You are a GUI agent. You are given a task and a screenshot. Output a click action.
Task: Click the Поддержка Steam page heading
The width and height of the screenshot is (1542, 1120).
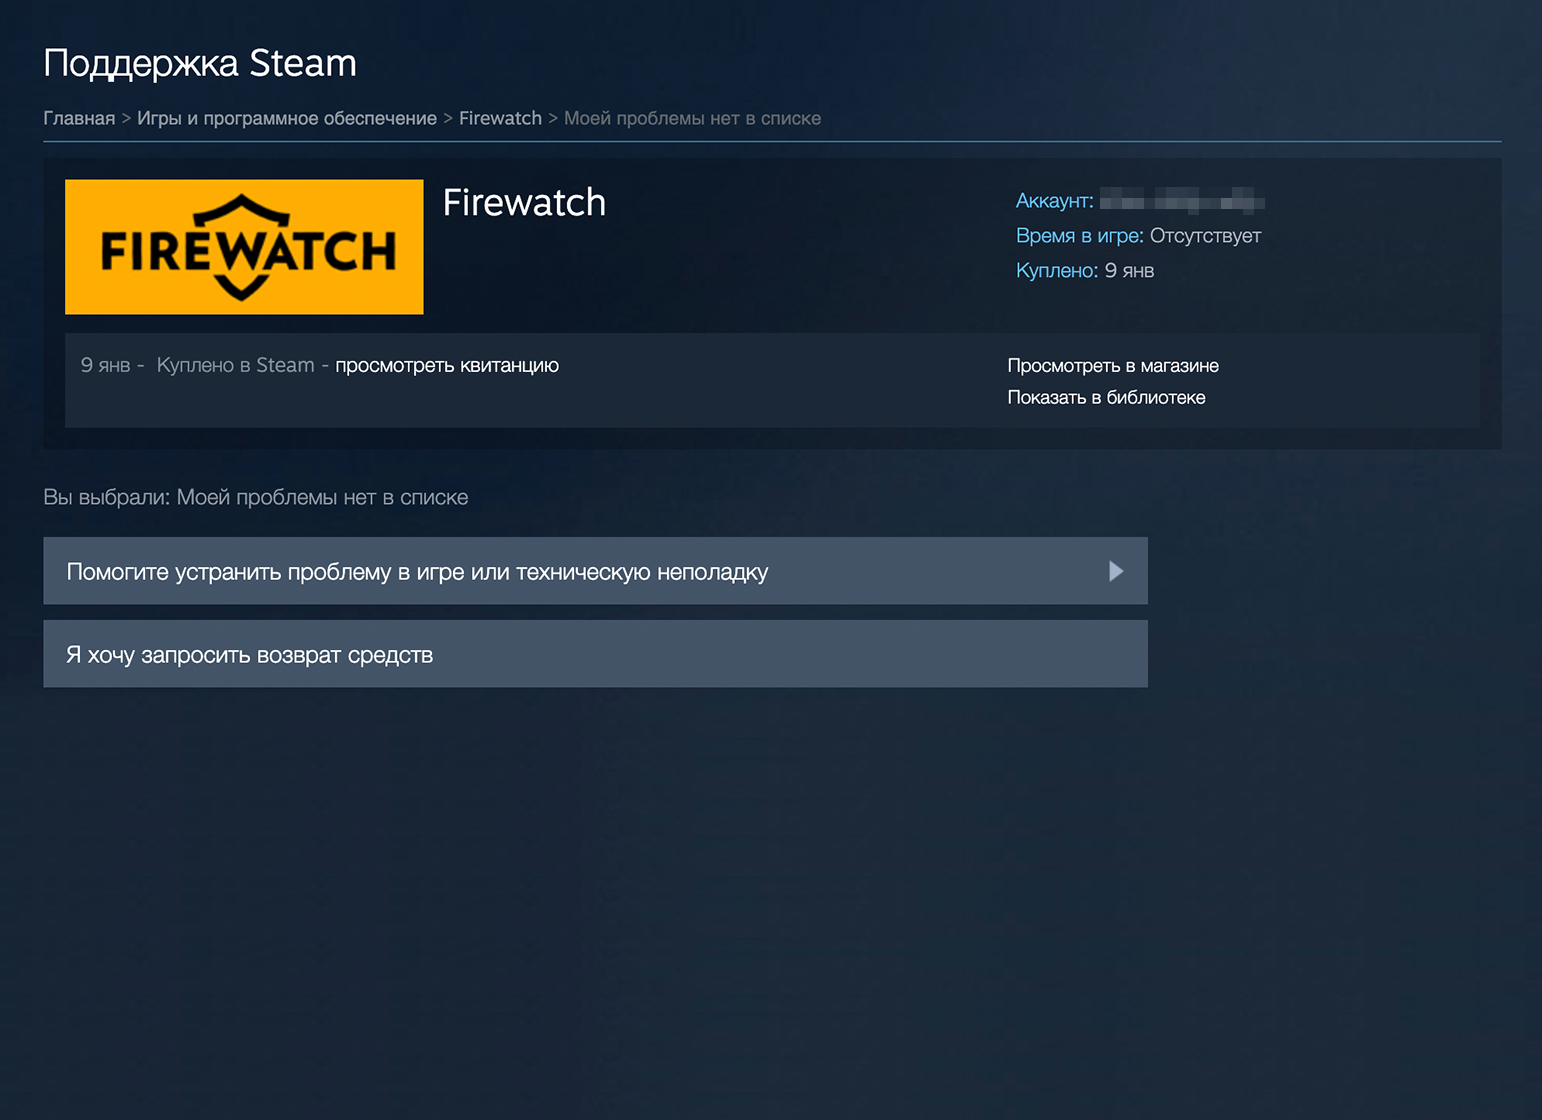(x=200, y=63)
